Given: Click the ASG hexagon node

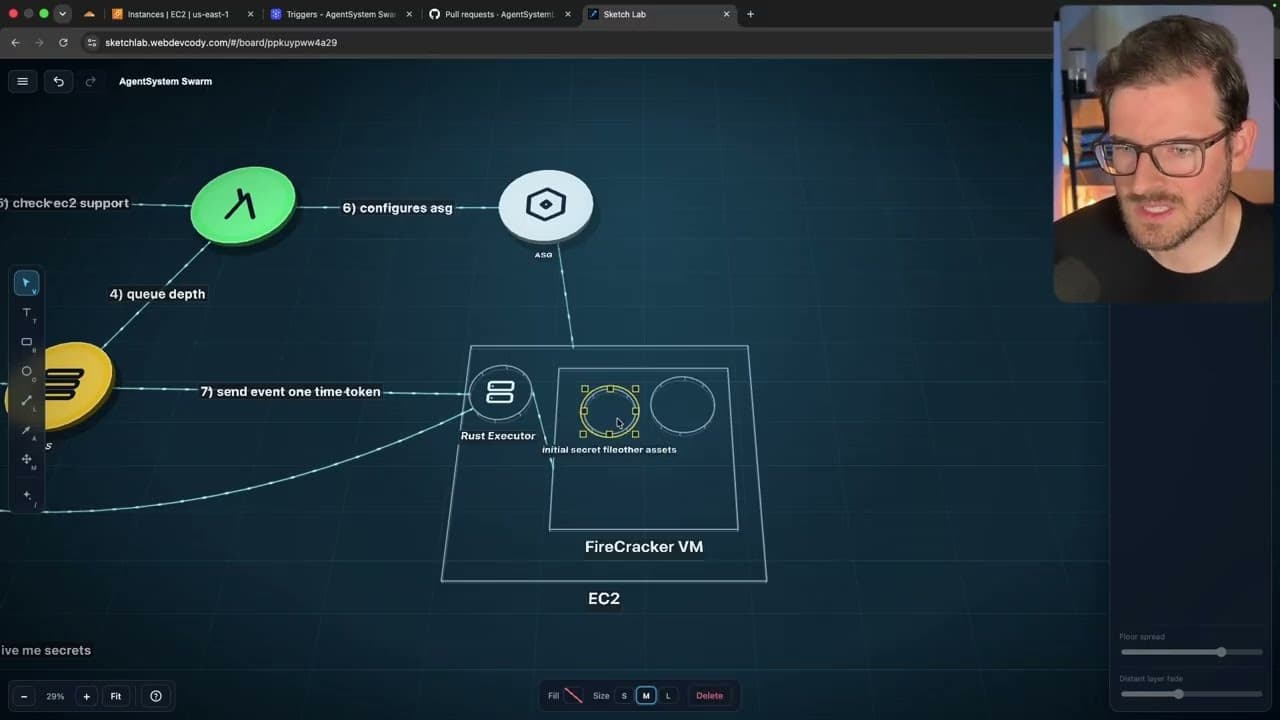Looking at the screenshot, I should pyautogui.click(x=546, y=206).
